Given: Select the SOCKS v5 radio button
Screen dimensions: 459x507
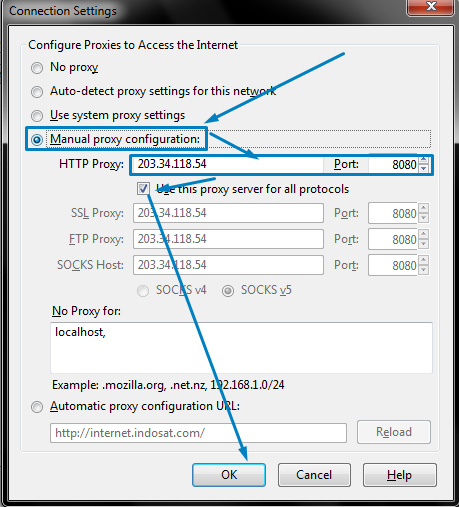Looking at the screenshot, I should tap(228, 291).
